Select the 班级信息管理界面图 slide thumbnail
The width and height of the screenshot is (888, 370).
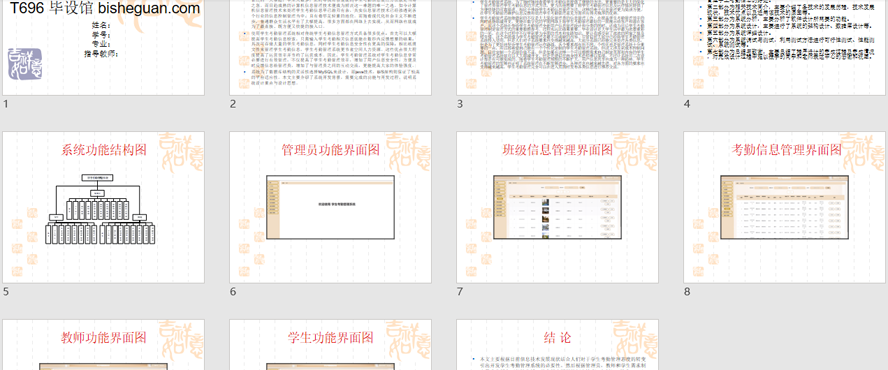point(558,207)
